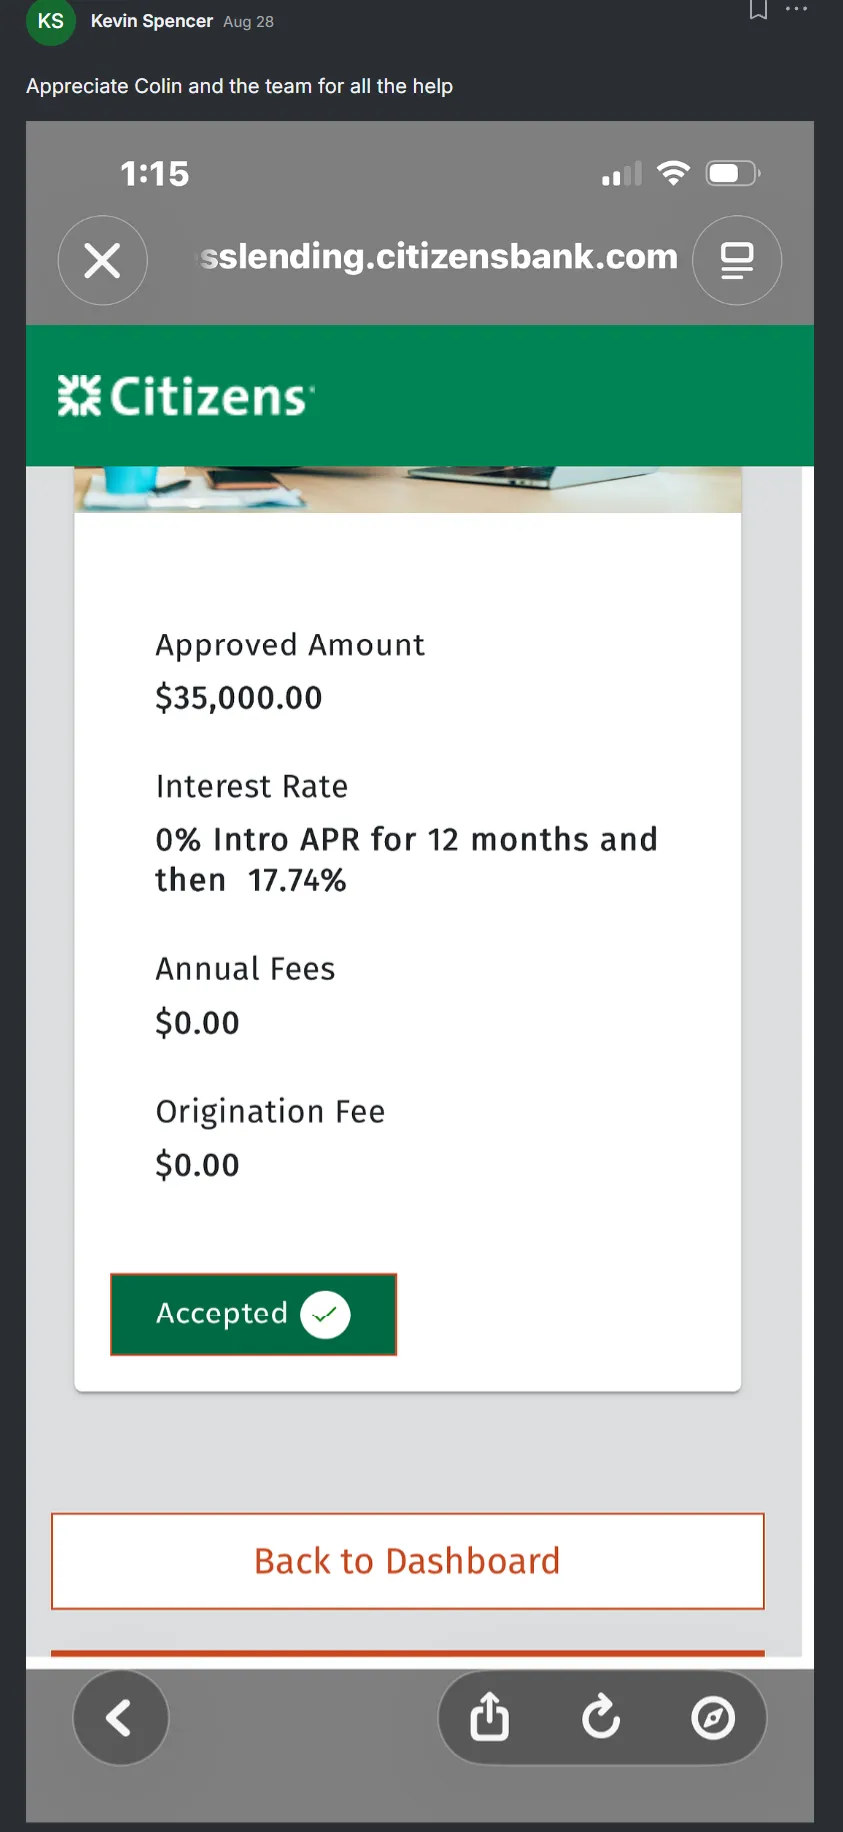The image size is (843, 1832).
Task: Go Back to Dashboard
Action: 408,1561
